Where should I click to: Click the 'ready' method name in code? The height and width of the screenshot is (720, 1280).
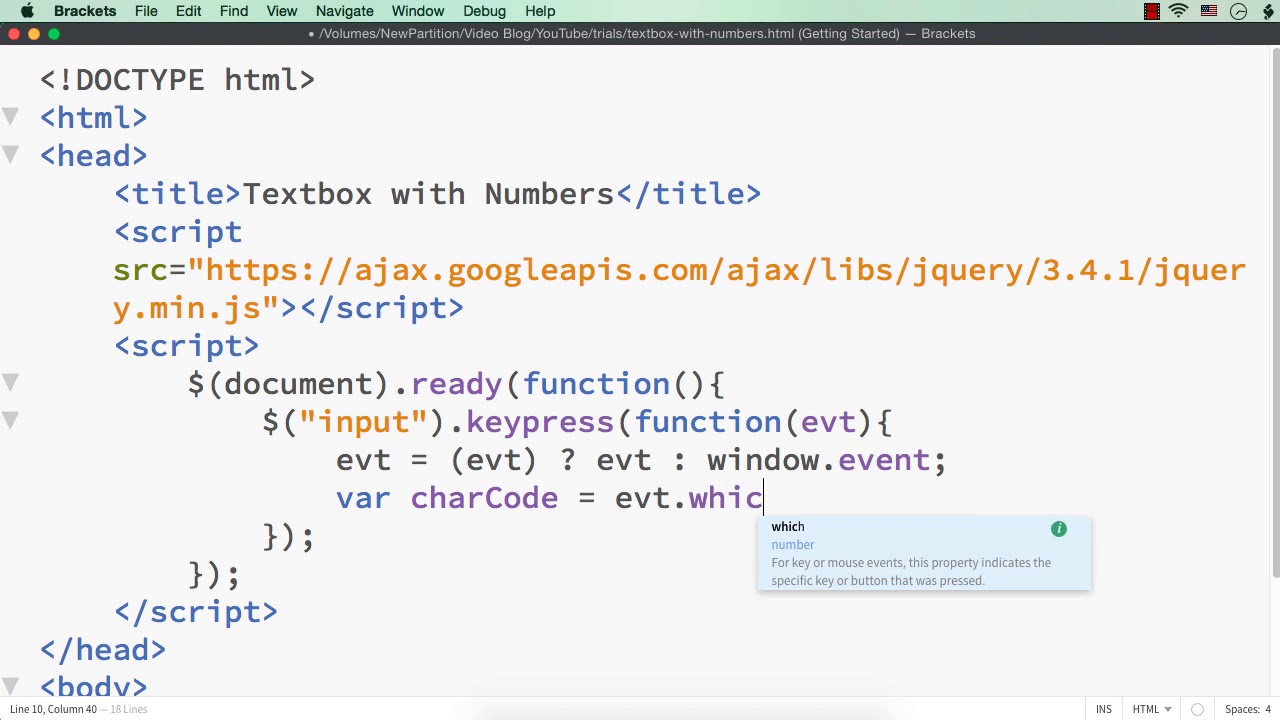pyautogui.click(x=457, y=384)
